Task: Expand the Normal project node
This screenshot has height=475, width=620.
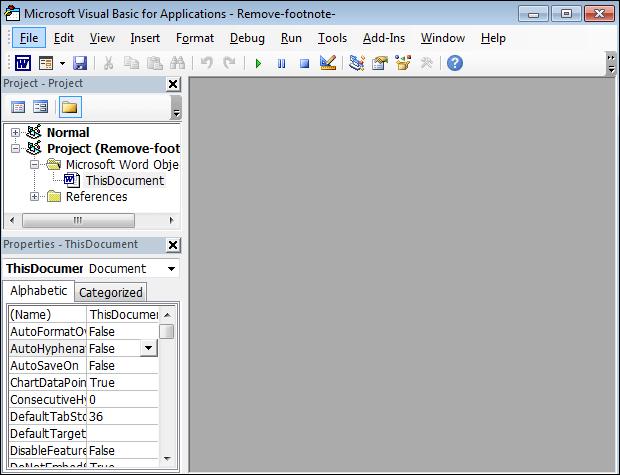Action: pos(15,132)
